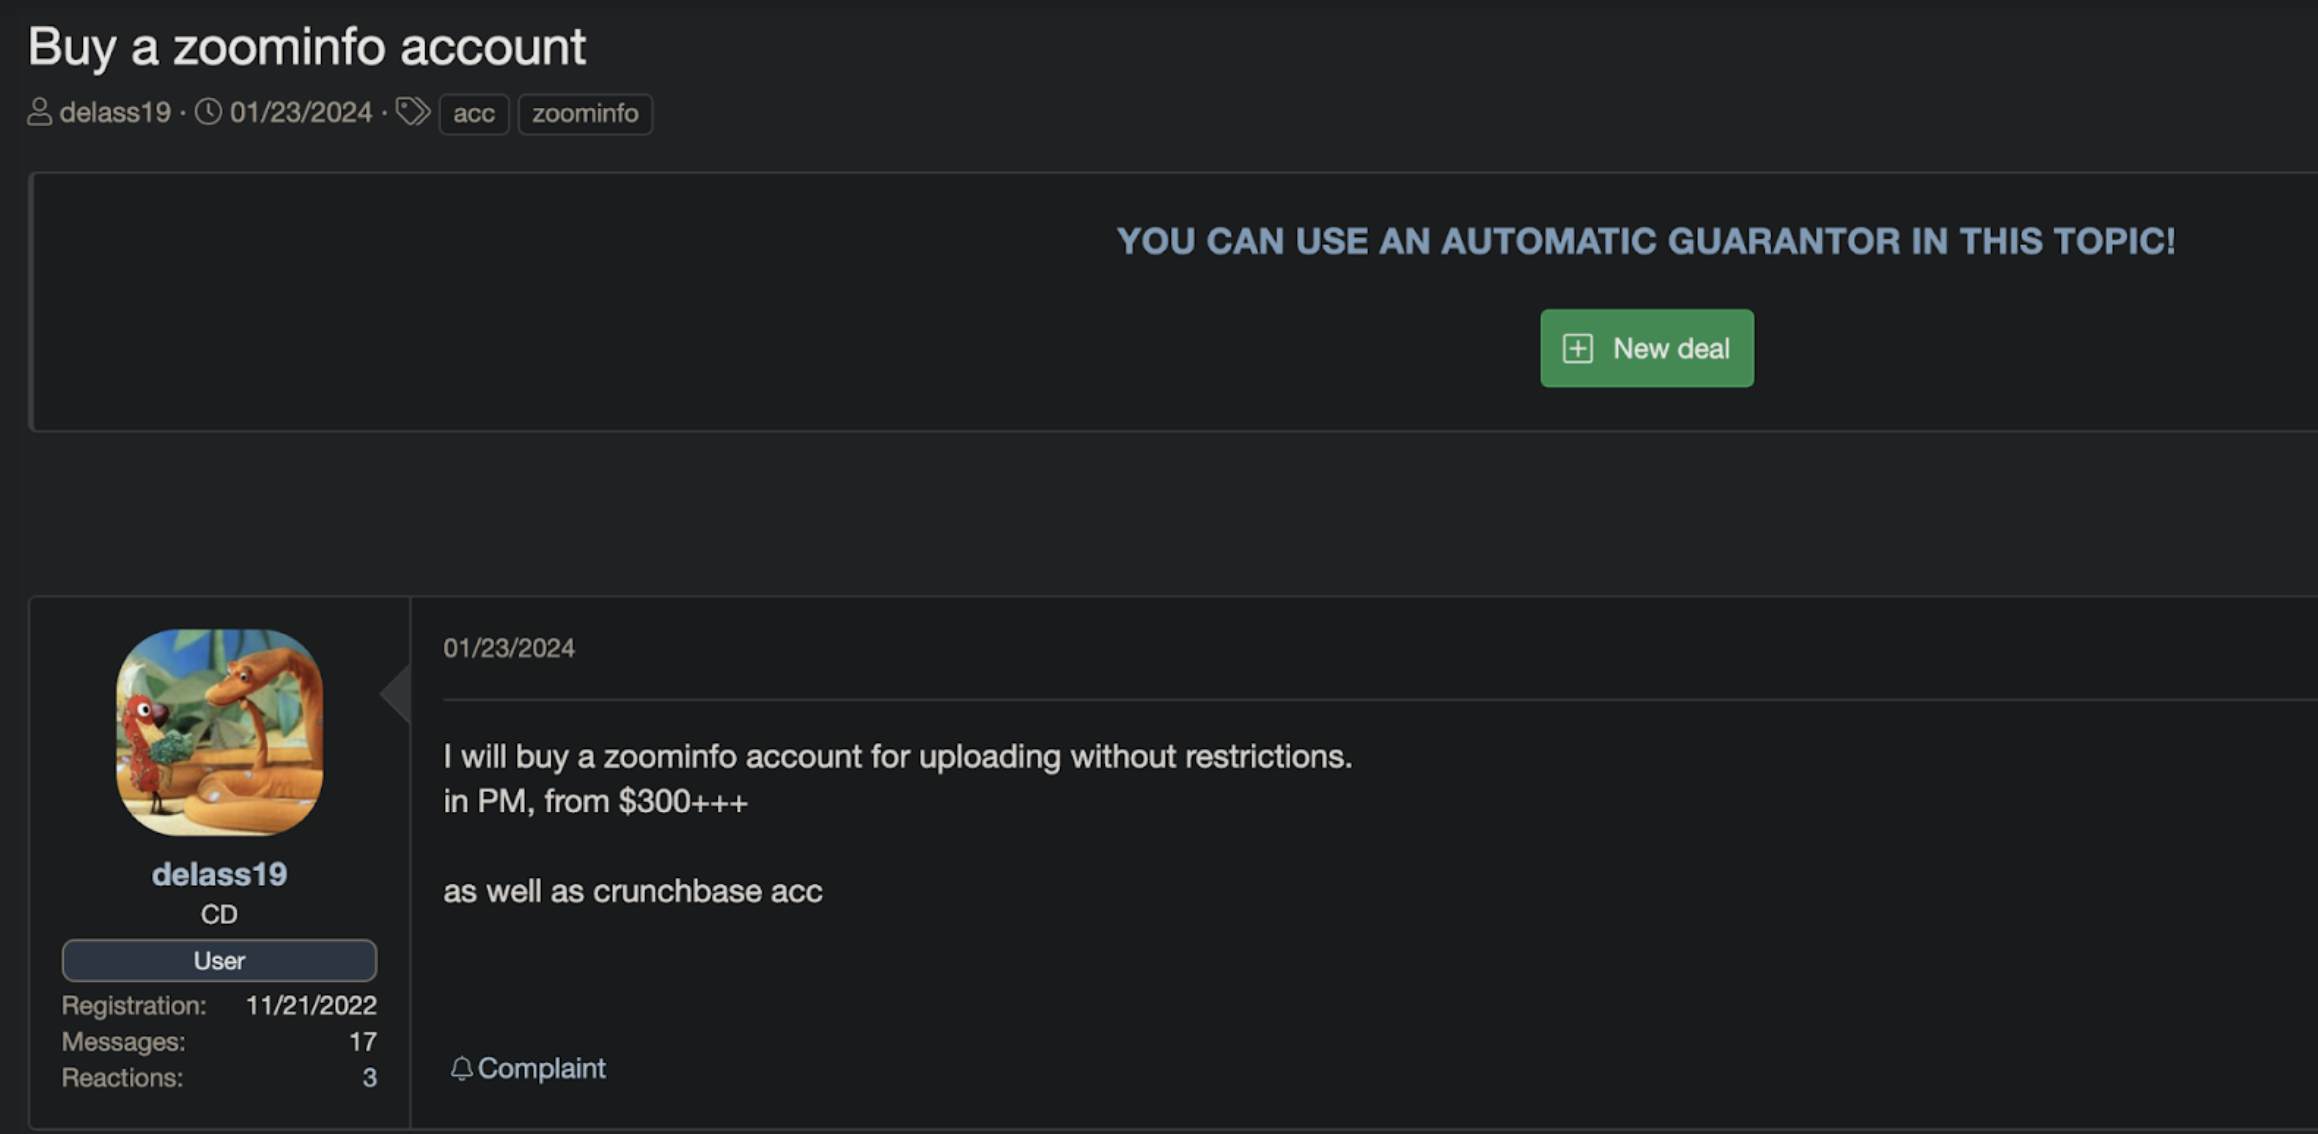Click the 01/23/2024 post timestamp
Image resolution: width=2318 pixels, height=1134 pixels.
coord(509,648)
